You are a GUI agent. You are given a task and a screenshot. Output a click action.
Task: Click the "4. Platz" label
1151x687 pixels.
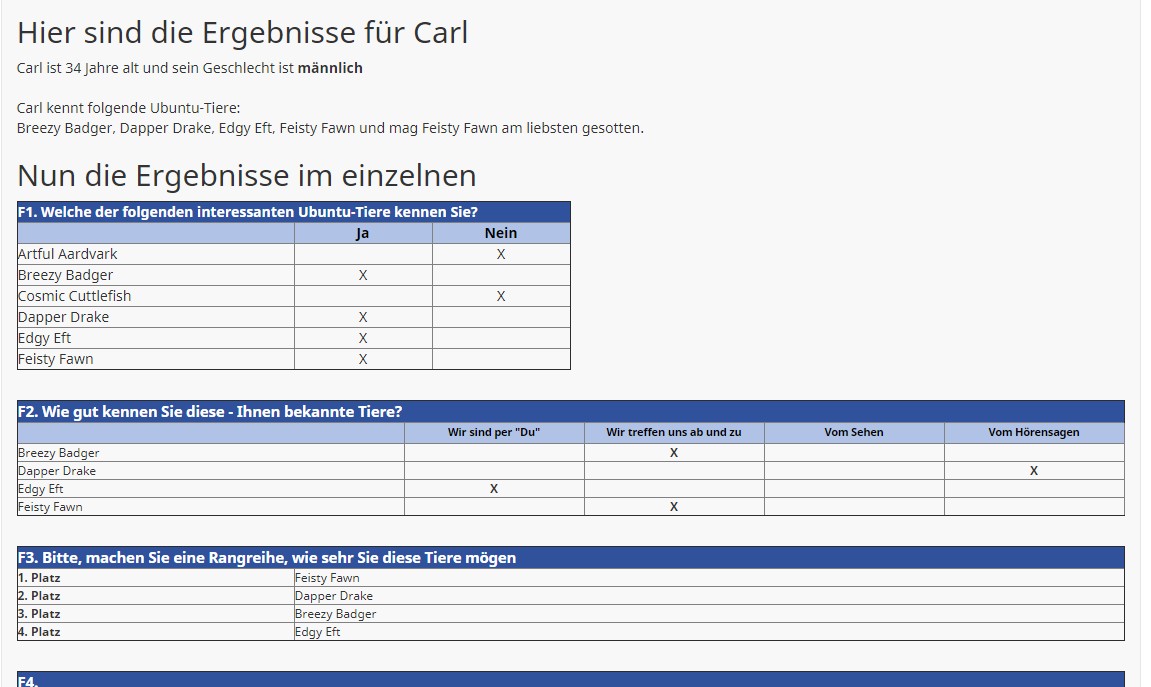[39, 632]
